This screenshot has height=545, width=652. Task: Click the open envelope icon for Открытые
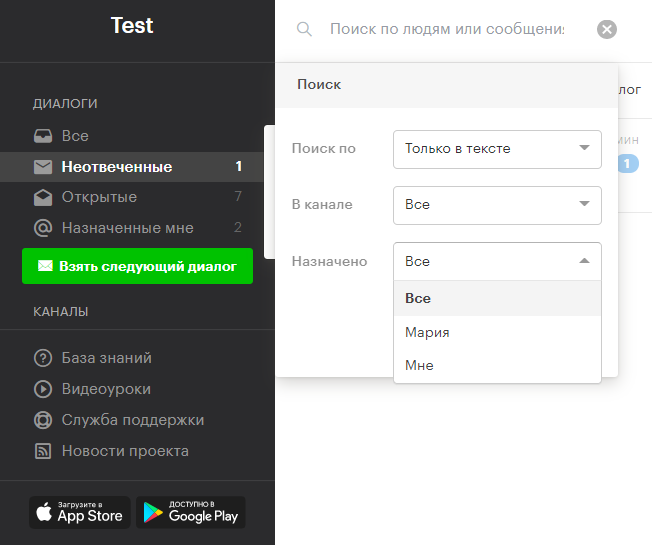point(43,197)
